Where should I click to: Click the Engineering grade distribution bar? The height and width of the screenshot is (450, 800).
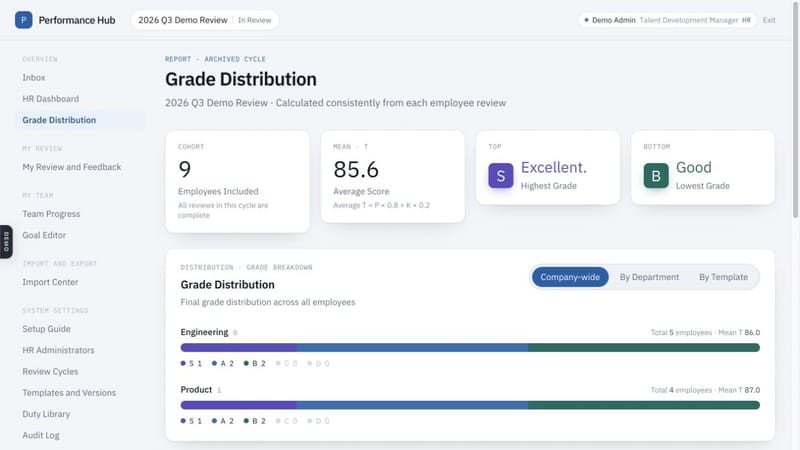point(470,347)
